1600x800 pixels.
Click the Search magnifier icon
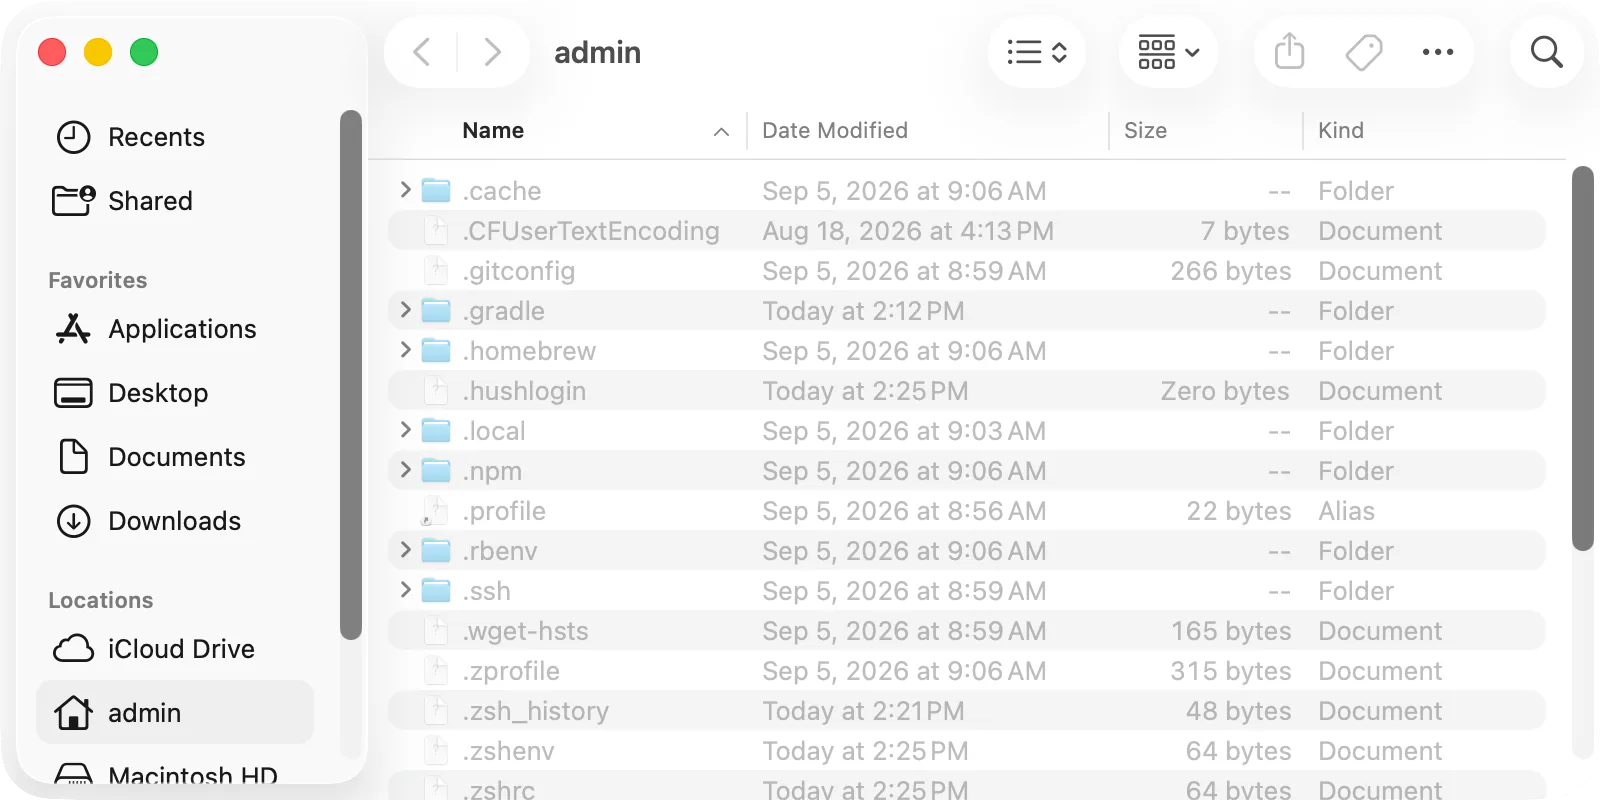(x=1547, y=52)
